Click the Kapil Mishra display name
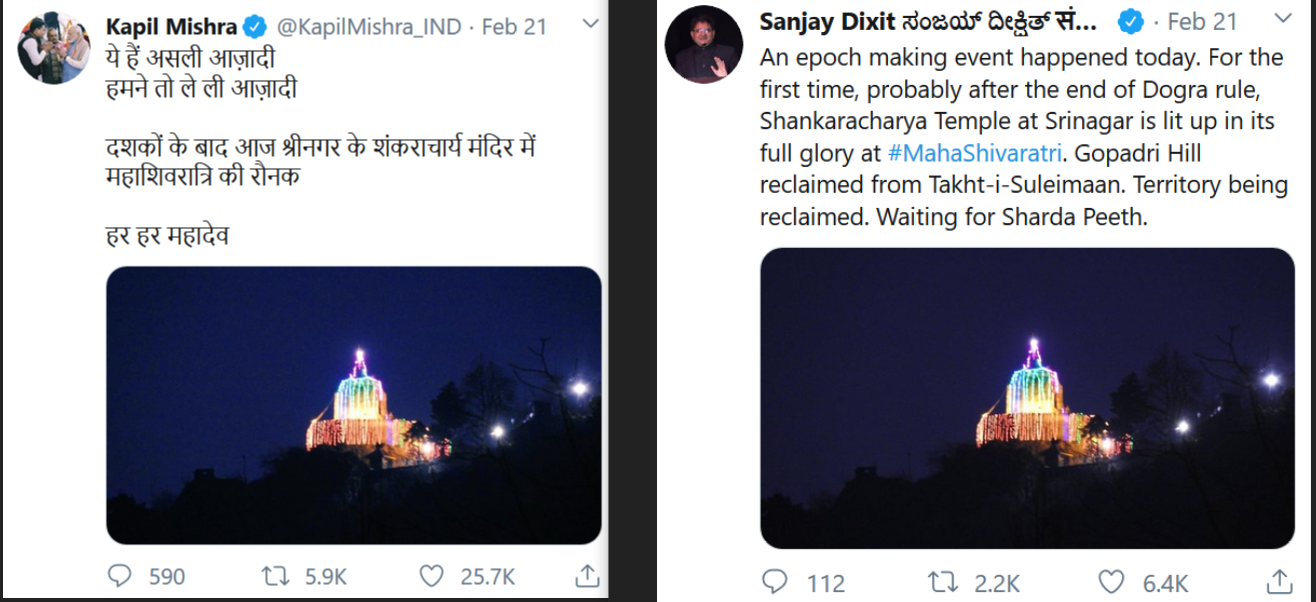This screenshot has width=1316, height=602. click(x=172, y=24)
